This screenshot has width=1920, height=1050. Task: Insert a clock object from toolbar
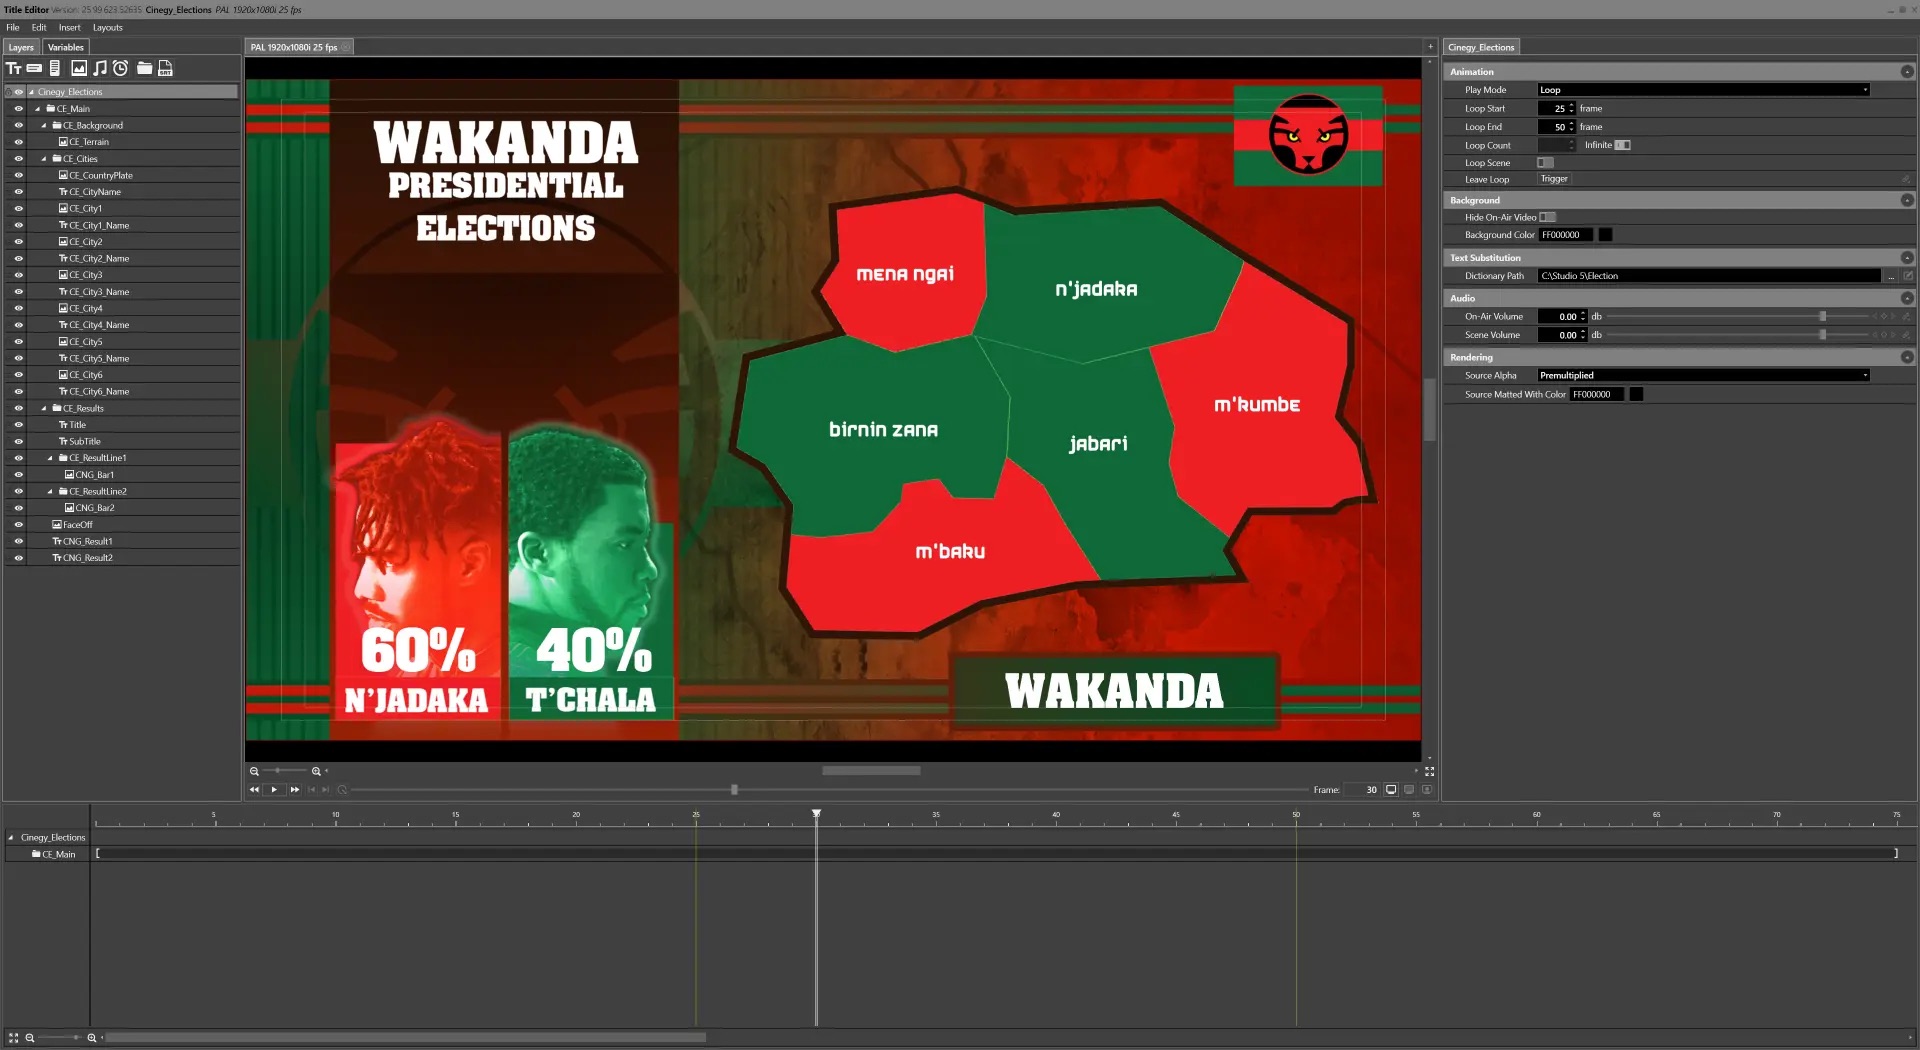click(121, 68)
